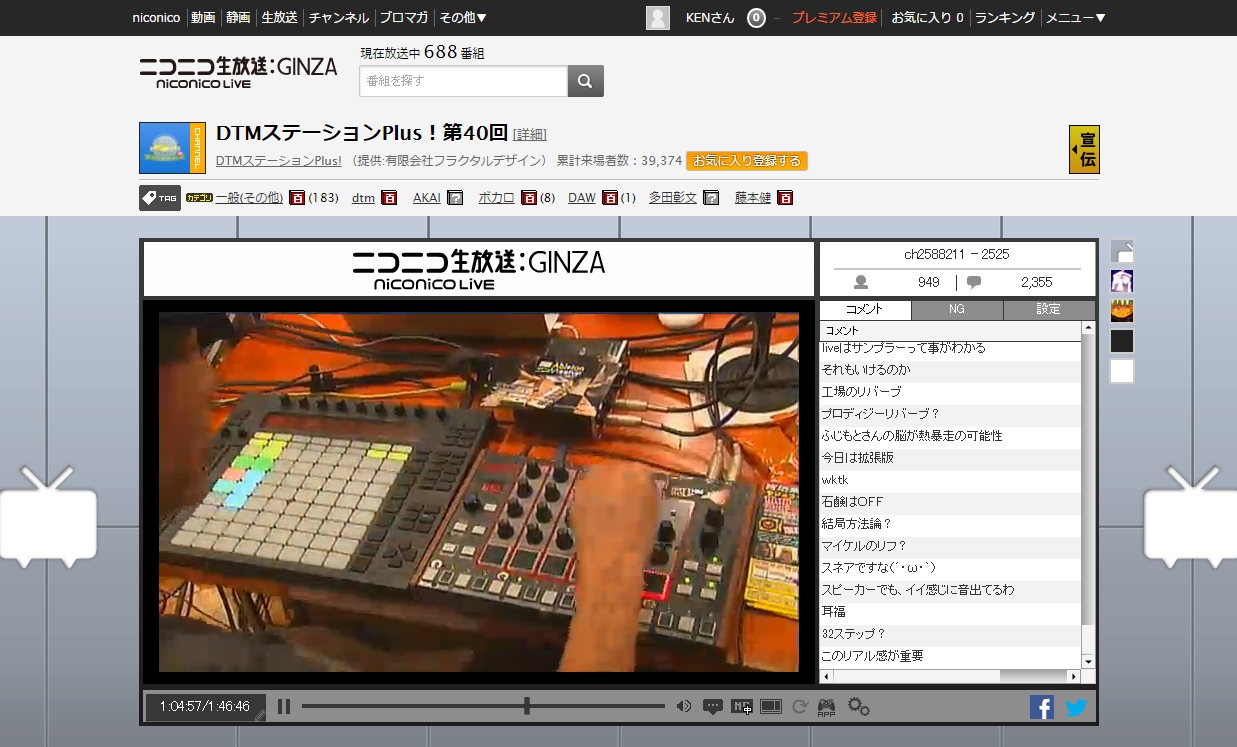1237x747 pixels.
Task: Open the 多田彰文 tag link
Action: pos(673,198)
